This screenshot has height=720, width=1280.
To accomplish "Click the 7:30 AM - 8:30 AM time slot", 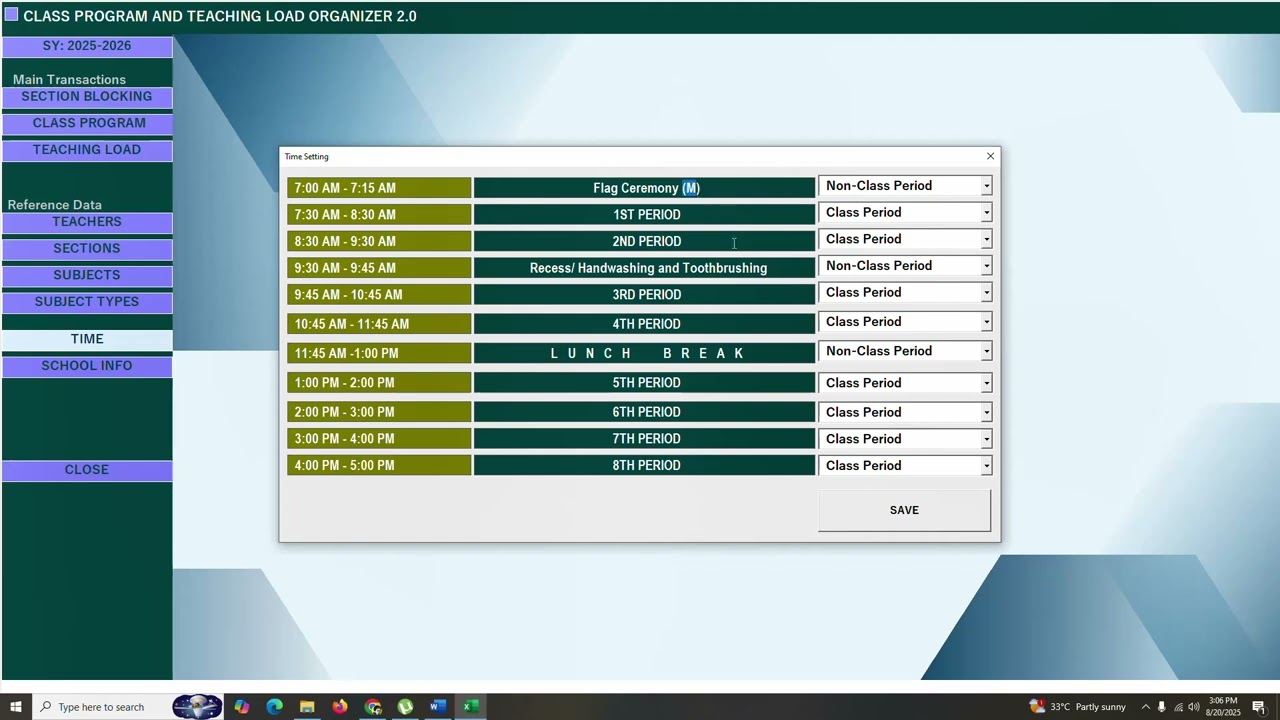I will (379, 214).
